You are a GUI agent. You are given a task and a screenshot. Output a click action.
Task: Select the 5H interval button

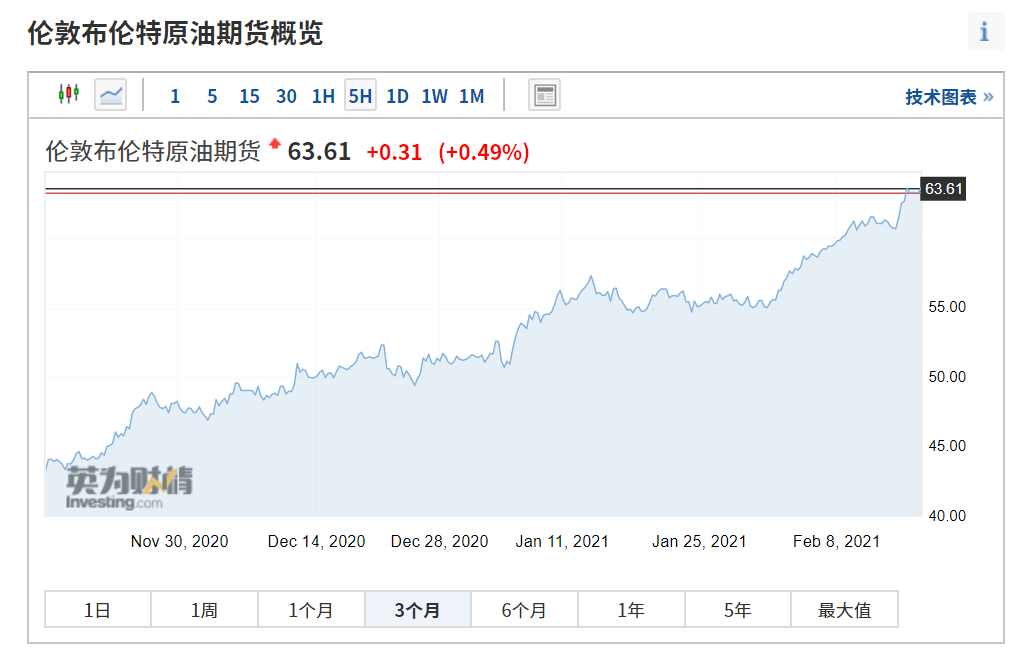click(360, 96)
